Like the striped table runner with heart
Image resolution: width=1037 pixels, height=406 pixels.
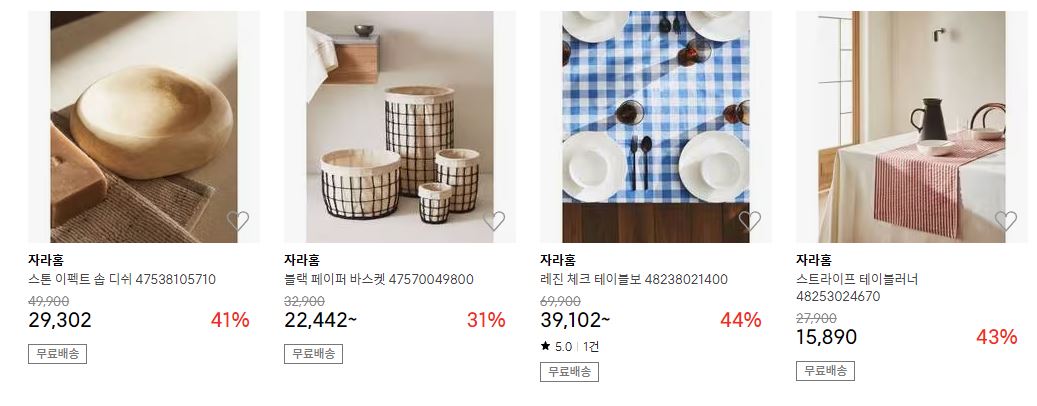(x=1005, y=220)
